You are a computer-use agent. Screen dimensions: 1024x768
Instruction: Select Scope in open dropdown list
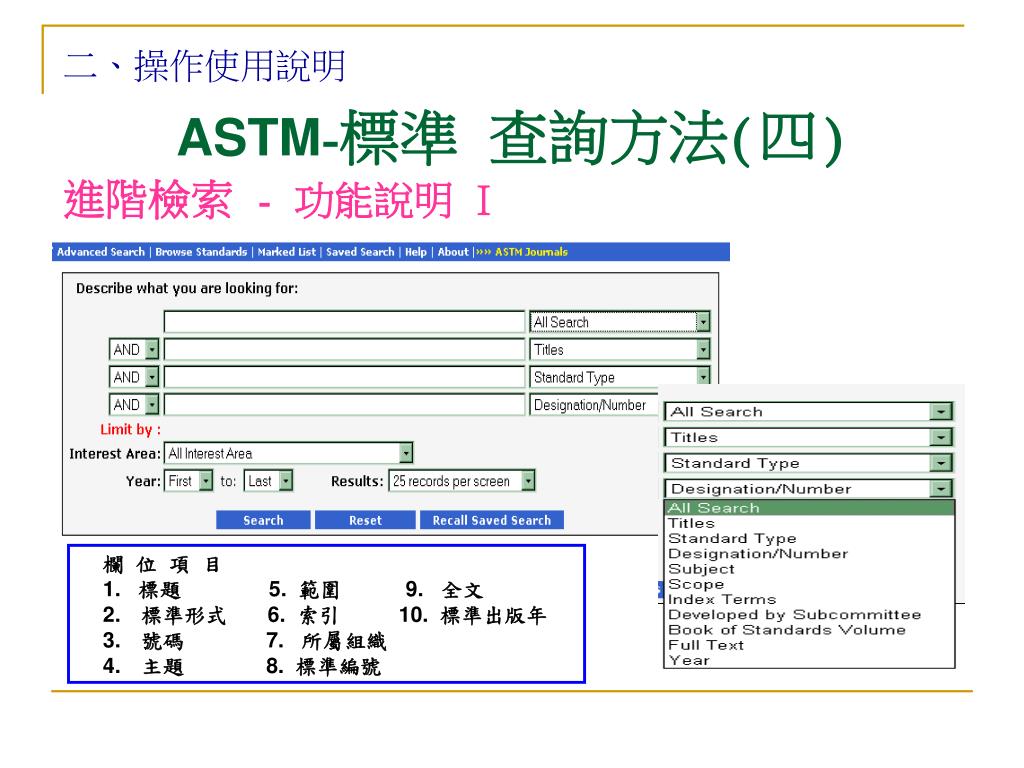809,584
